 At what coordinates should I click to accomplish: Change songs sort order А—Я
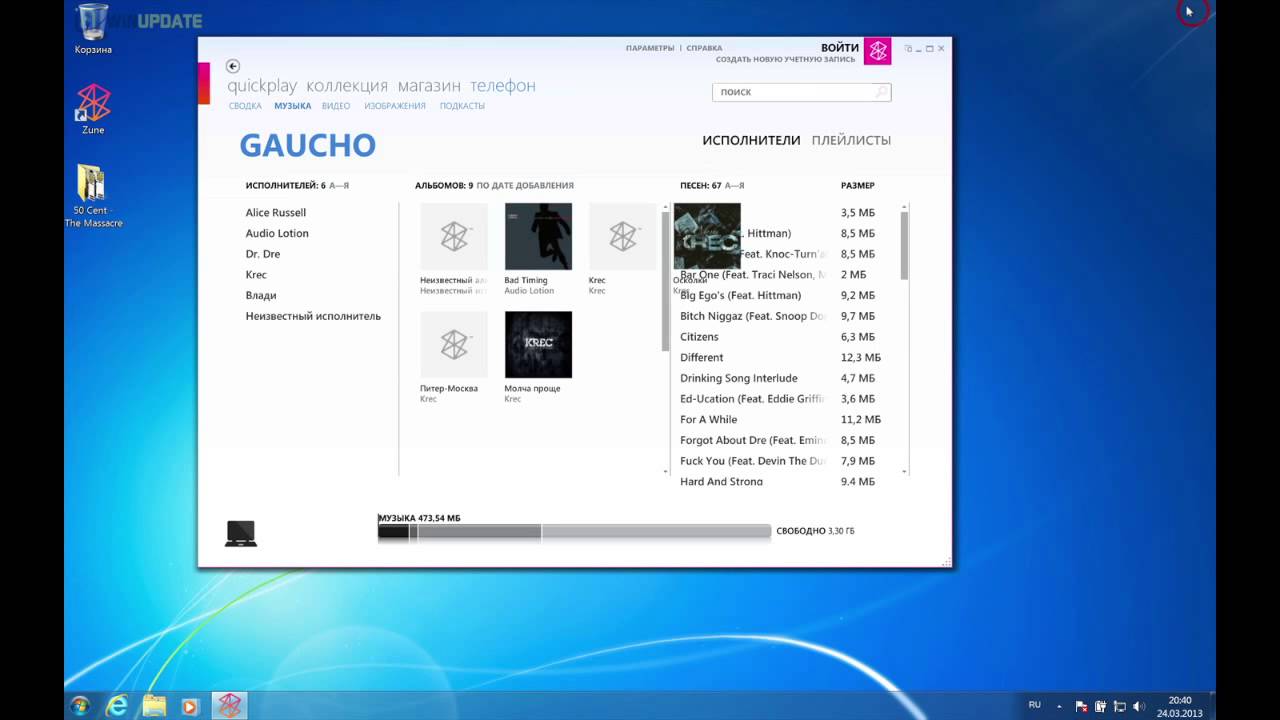[x=734, y=186]
